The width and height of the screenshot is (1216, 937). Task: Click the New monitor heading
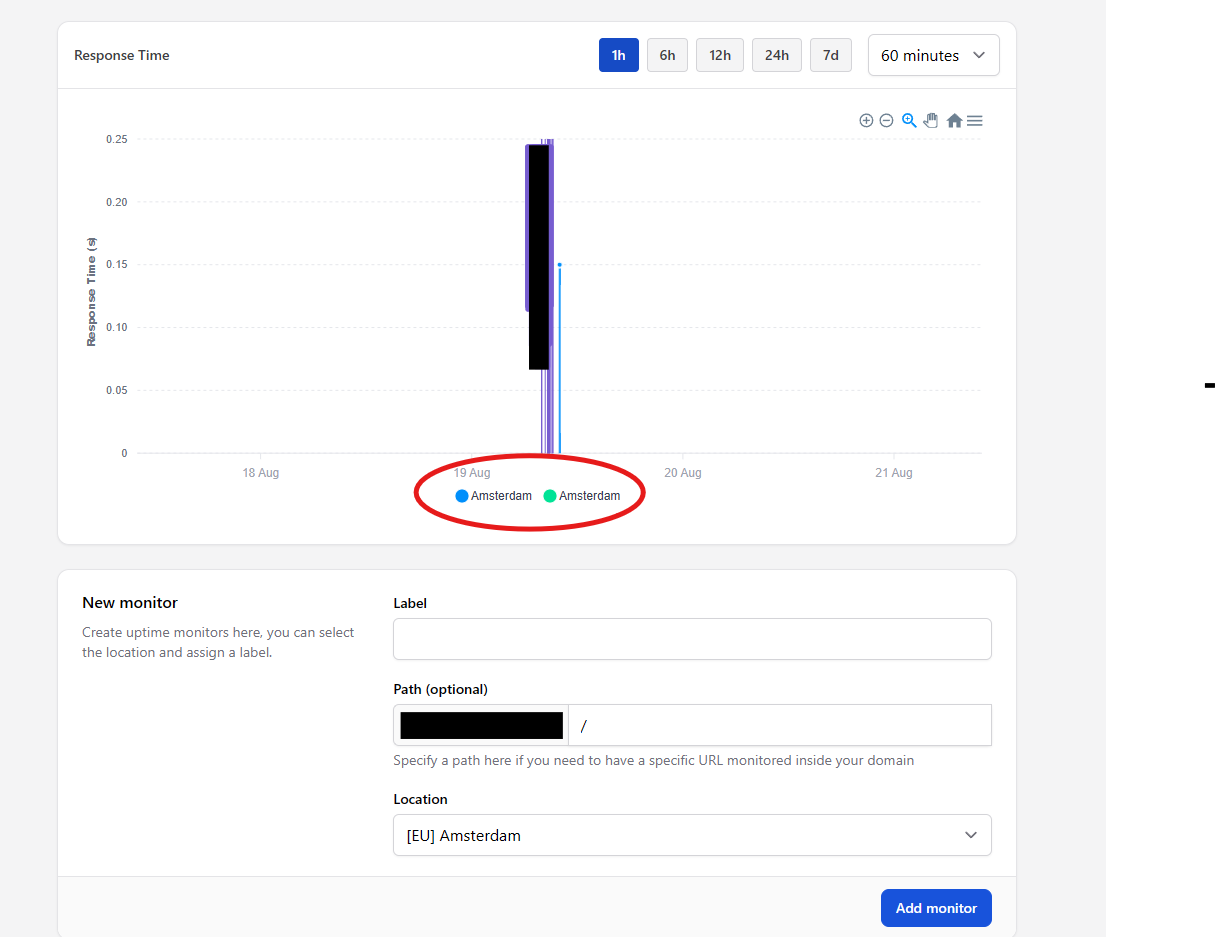(130, 603)
